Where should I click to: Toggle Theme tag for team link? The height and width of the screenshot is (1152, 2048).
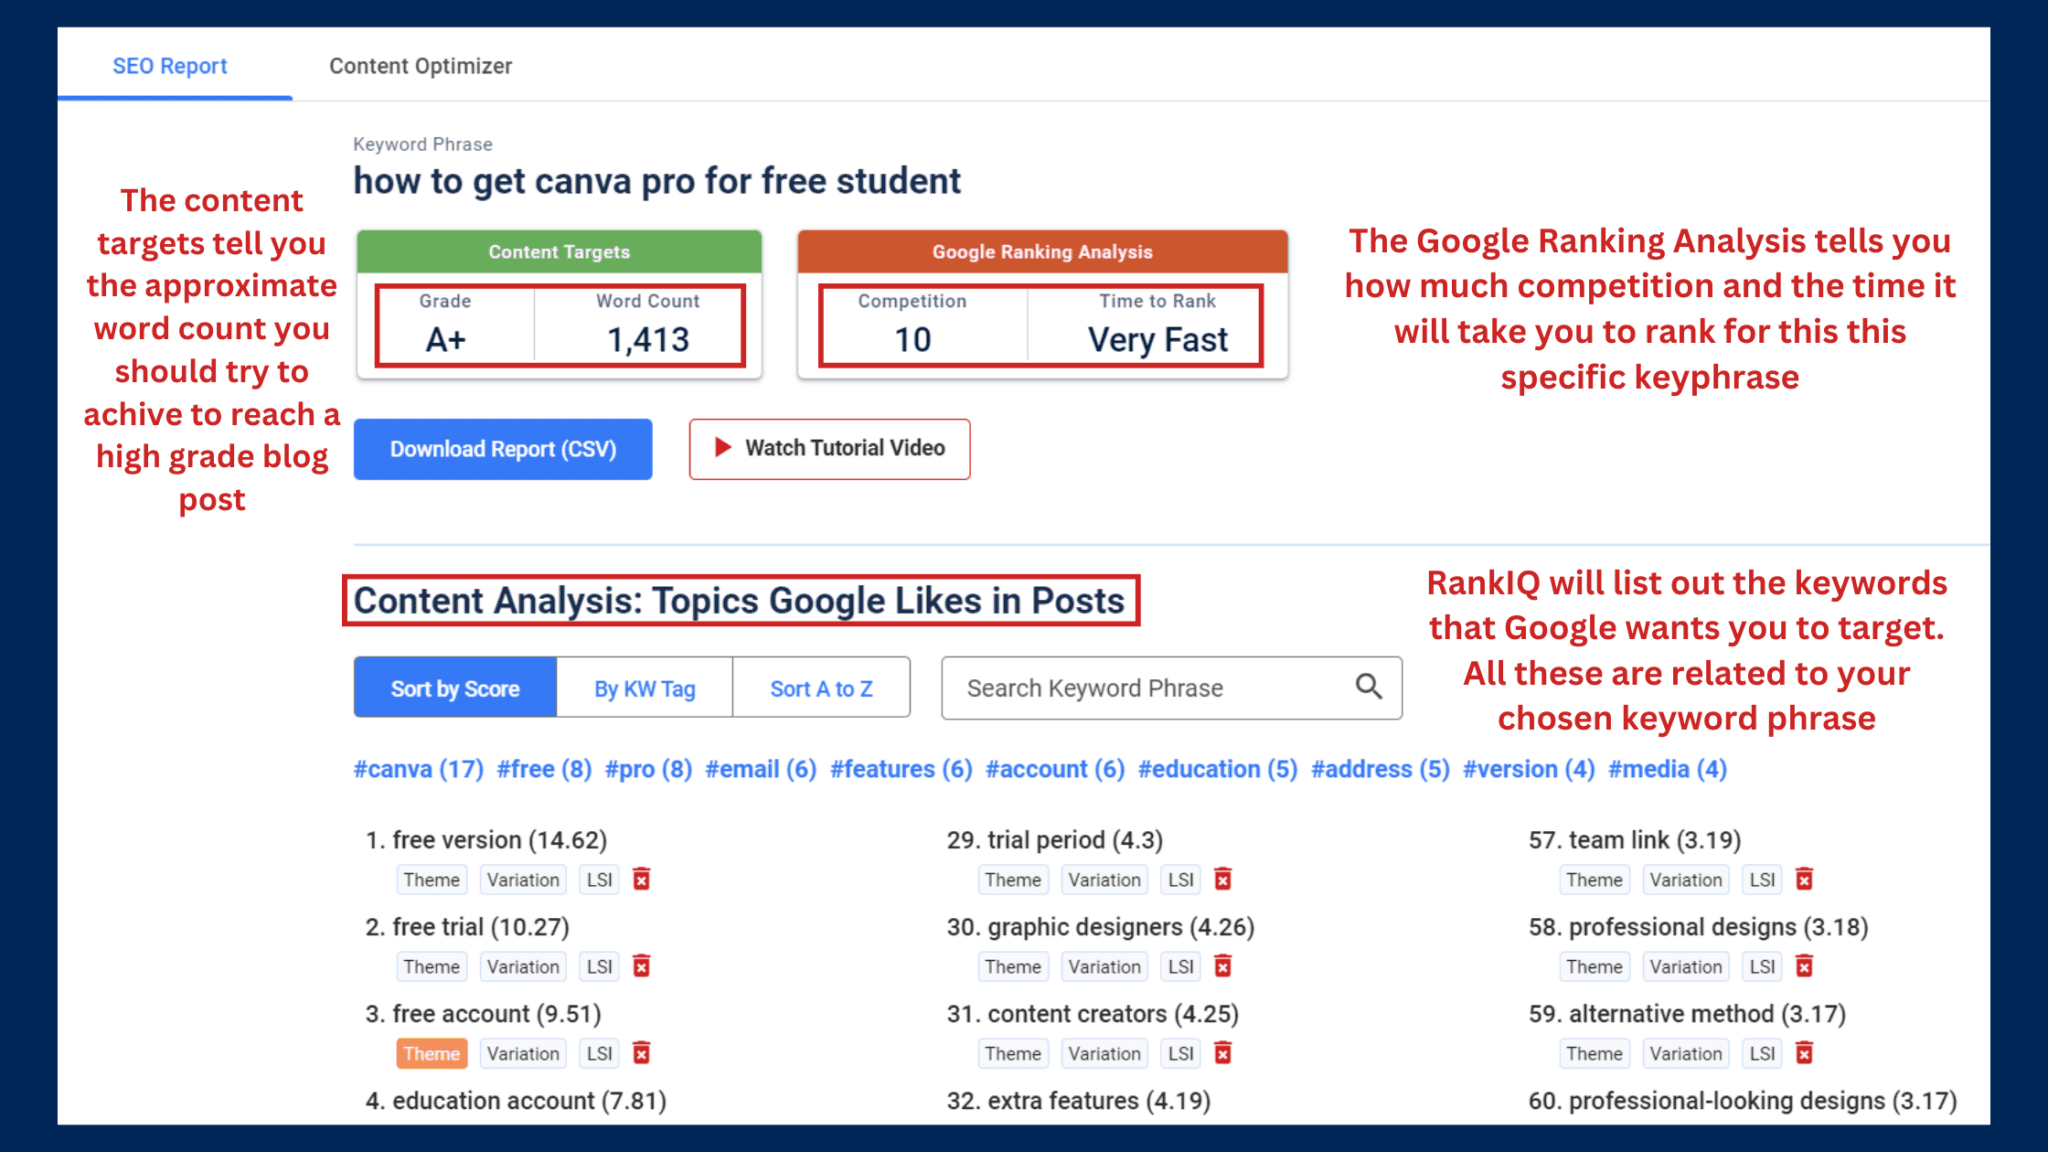[x=1594, y=880]
